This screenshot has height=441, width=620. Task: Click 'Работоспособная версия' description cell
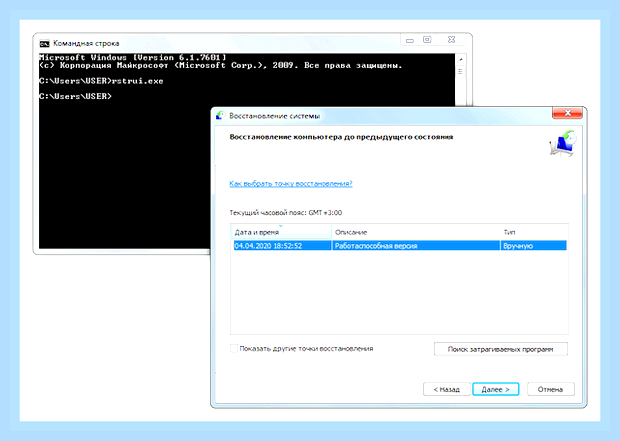click(416, 246)
